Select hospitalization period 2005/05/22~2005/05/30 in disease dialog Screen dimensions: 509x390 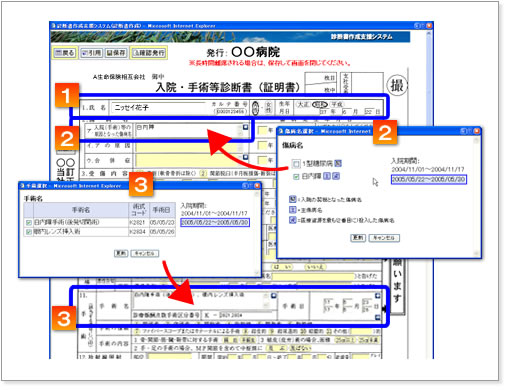428,179
